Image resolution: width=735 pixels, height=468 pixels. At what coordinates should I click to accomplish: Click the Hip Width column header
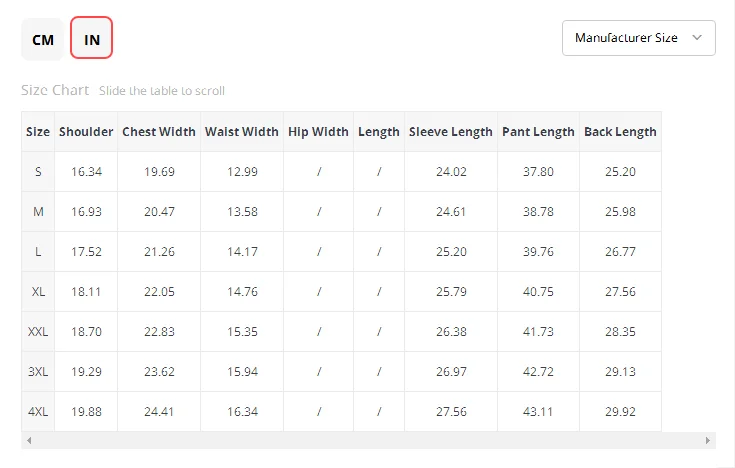(x=318, y=131)
